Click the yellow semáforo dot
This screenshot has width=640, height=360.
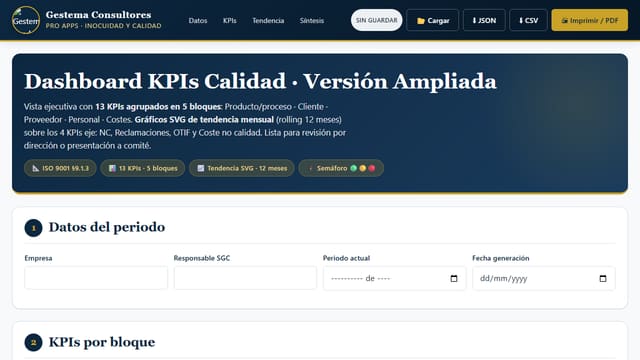pyautogui.click(x=362, y=168)
